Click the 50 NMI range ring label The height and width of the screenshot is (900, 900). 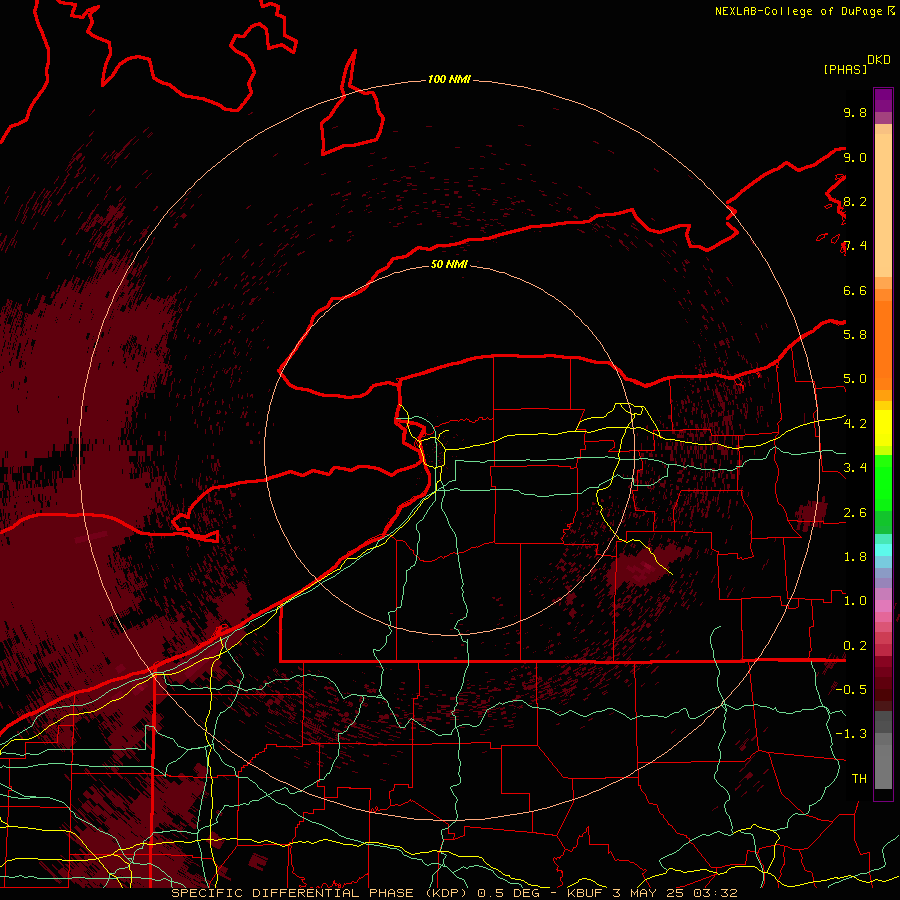click(449, 264)
